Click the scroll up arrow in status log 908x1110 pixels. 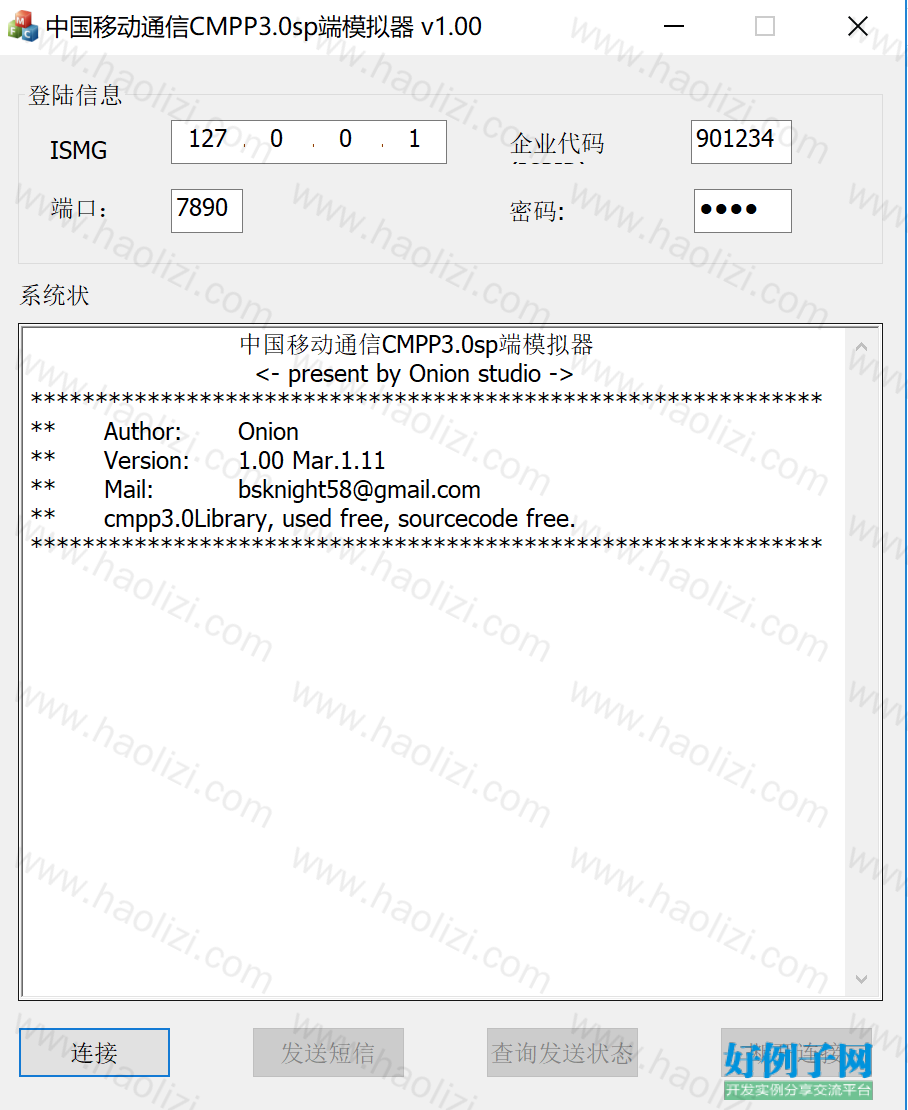coord(861,346)
